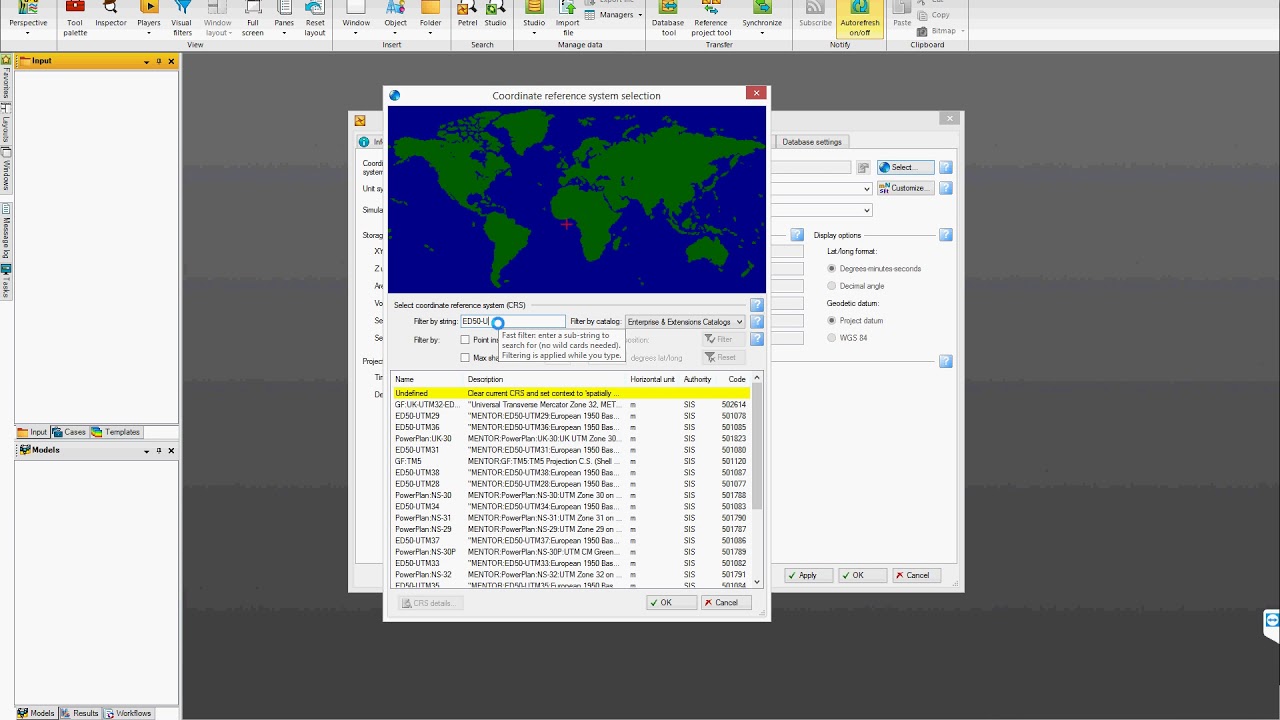1280x720 pixels.
Task: Select Project datum radio button
Action: 832,321
